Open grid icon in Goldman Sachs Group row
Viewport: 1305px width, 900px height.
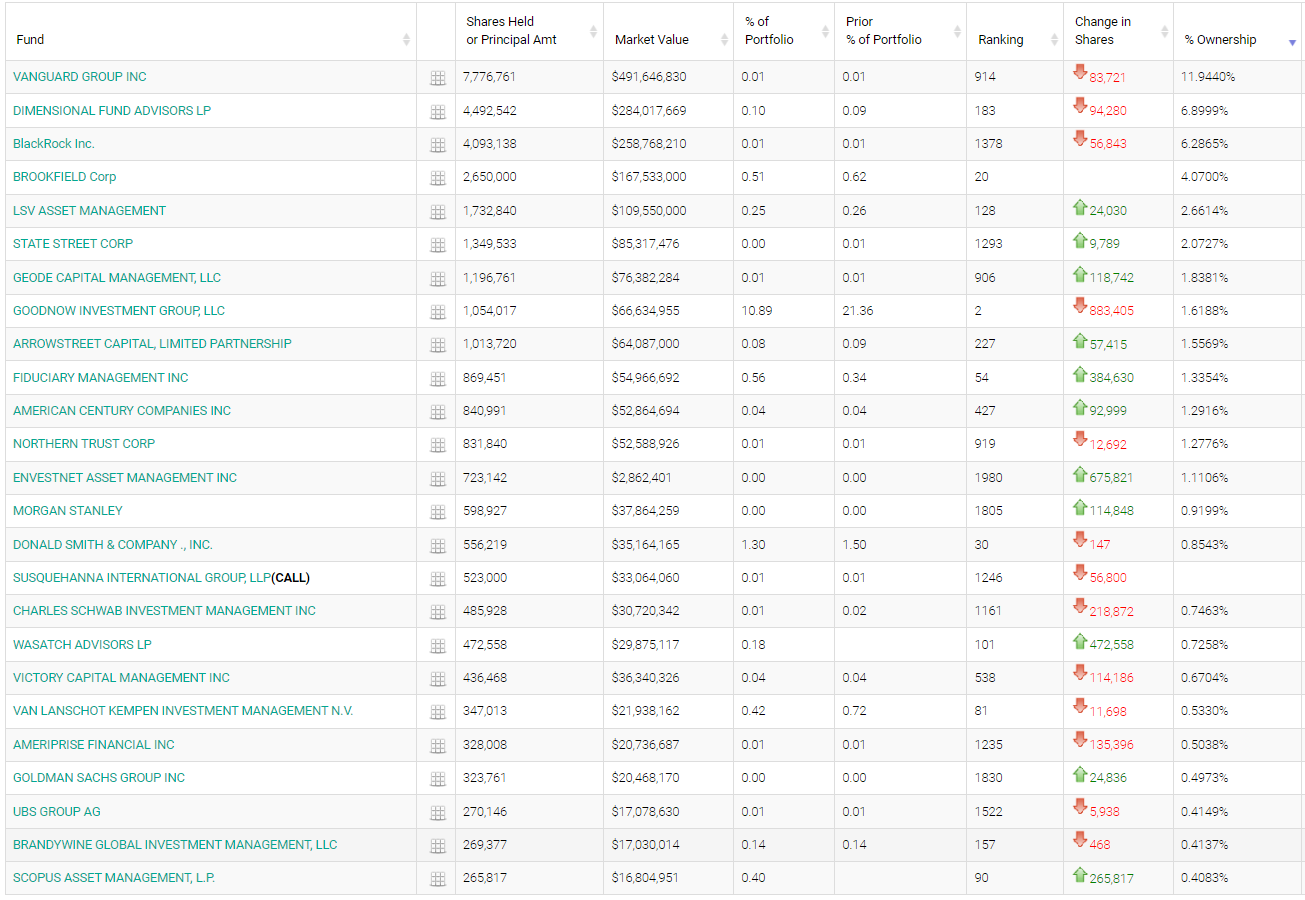pos(437,779)
